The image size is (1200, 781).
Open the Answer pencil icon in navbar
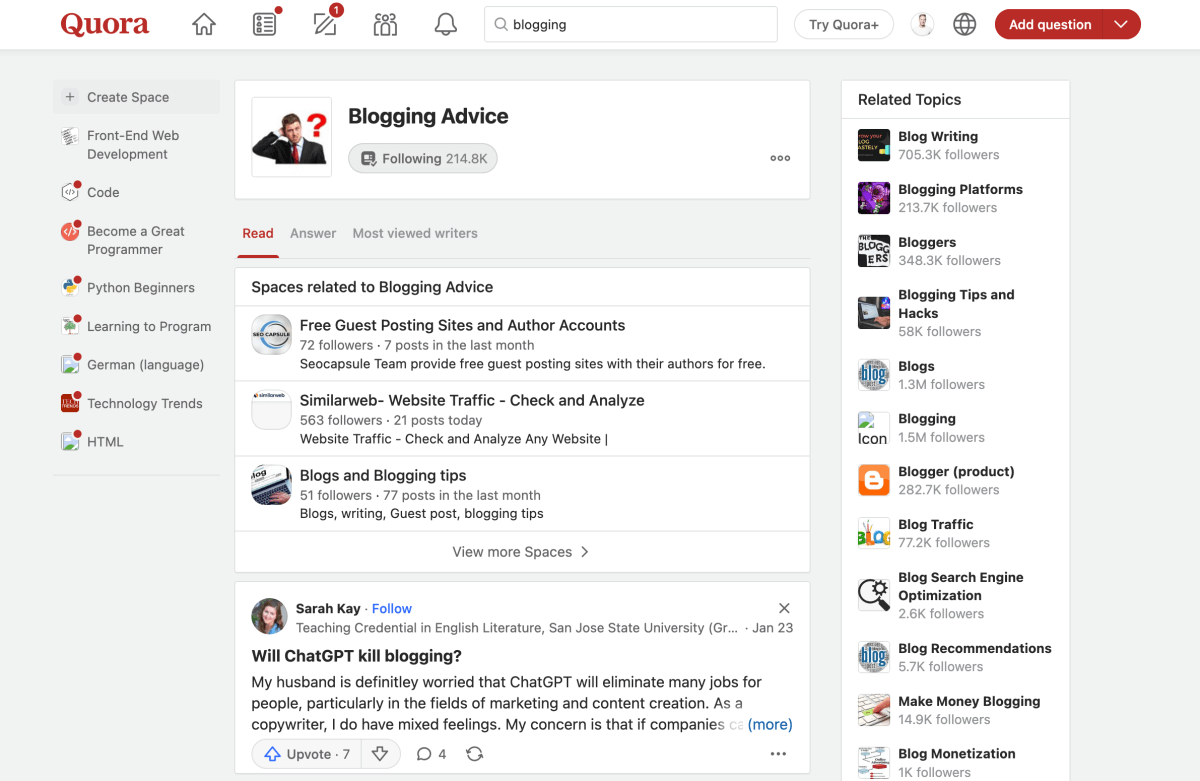tap(325, 25)
